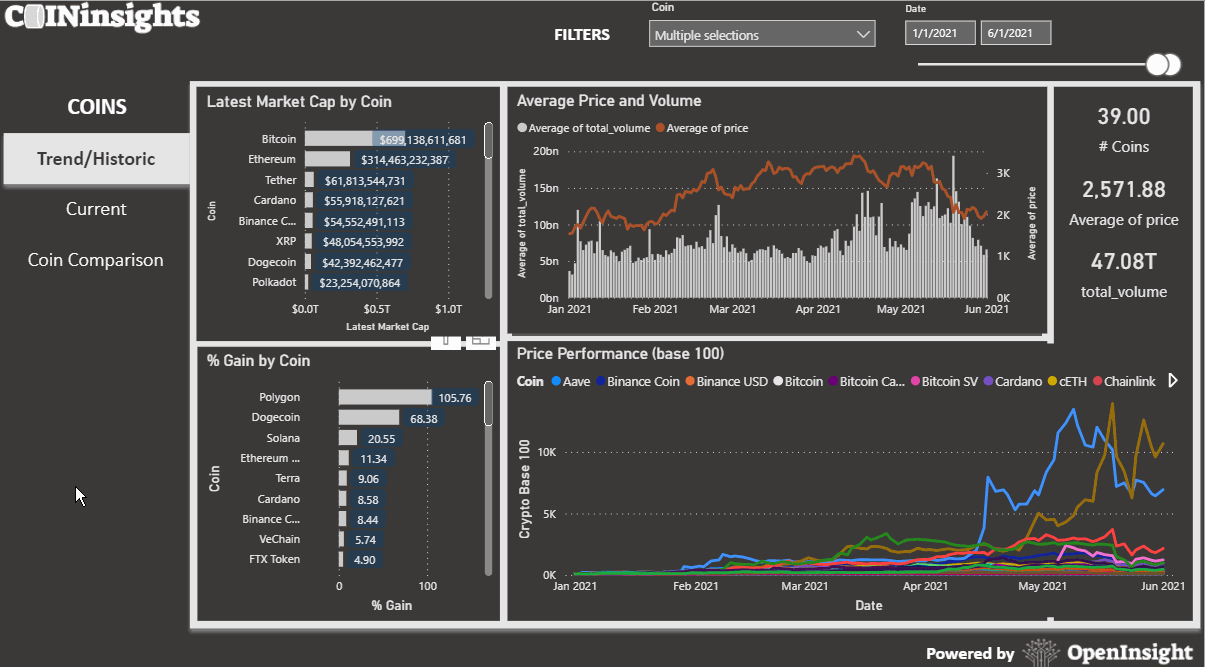The image size is (1205, 667).
Task: Click the Tether value $61,813,544,731
Action: pos(365,180)
